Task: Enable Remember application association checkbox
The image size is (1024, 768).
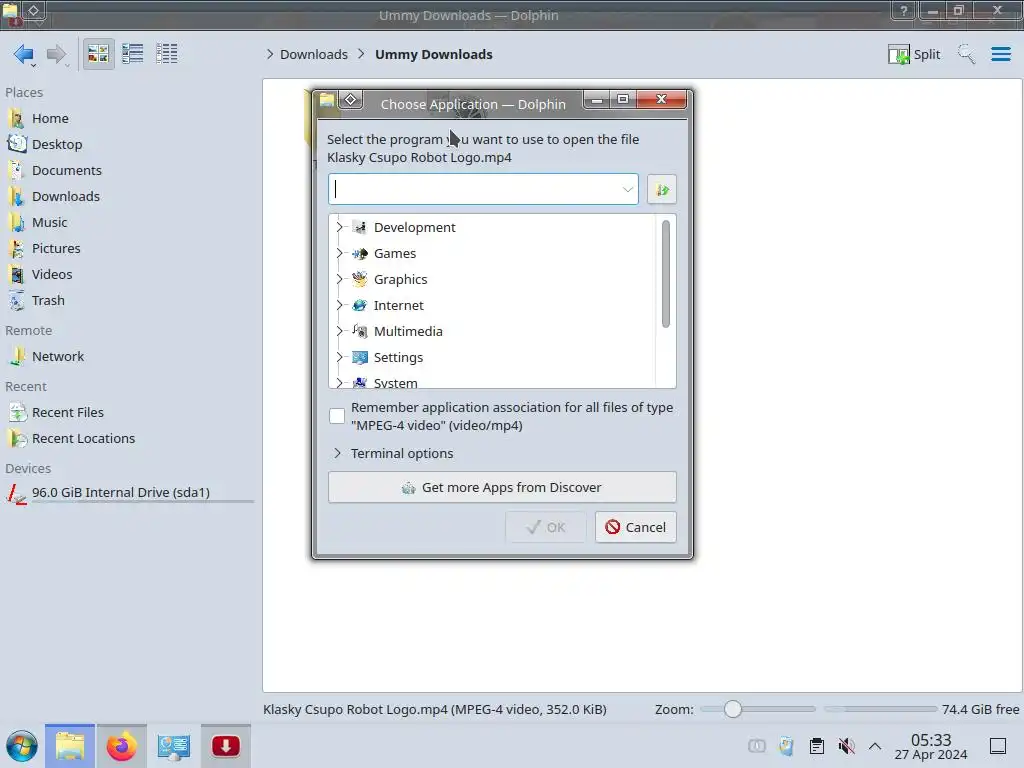Action: click(337, 416)
